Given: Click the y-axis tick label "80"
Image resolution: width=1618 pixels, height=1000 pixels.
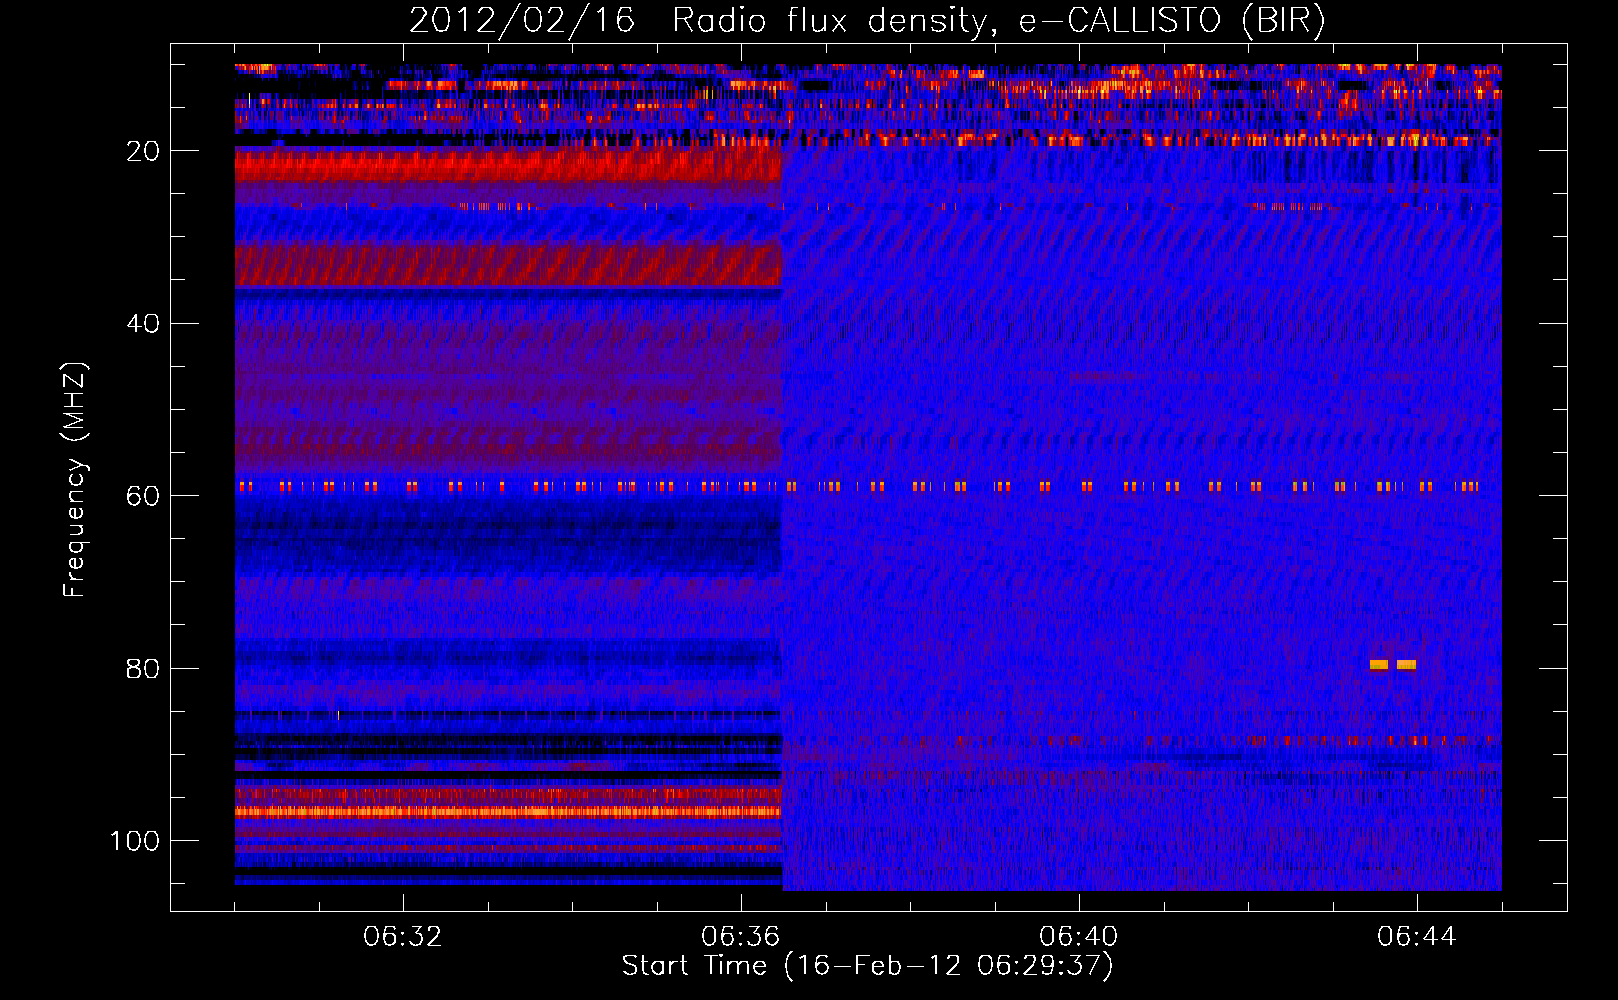Looking at the screenshot, I should 143,669.
